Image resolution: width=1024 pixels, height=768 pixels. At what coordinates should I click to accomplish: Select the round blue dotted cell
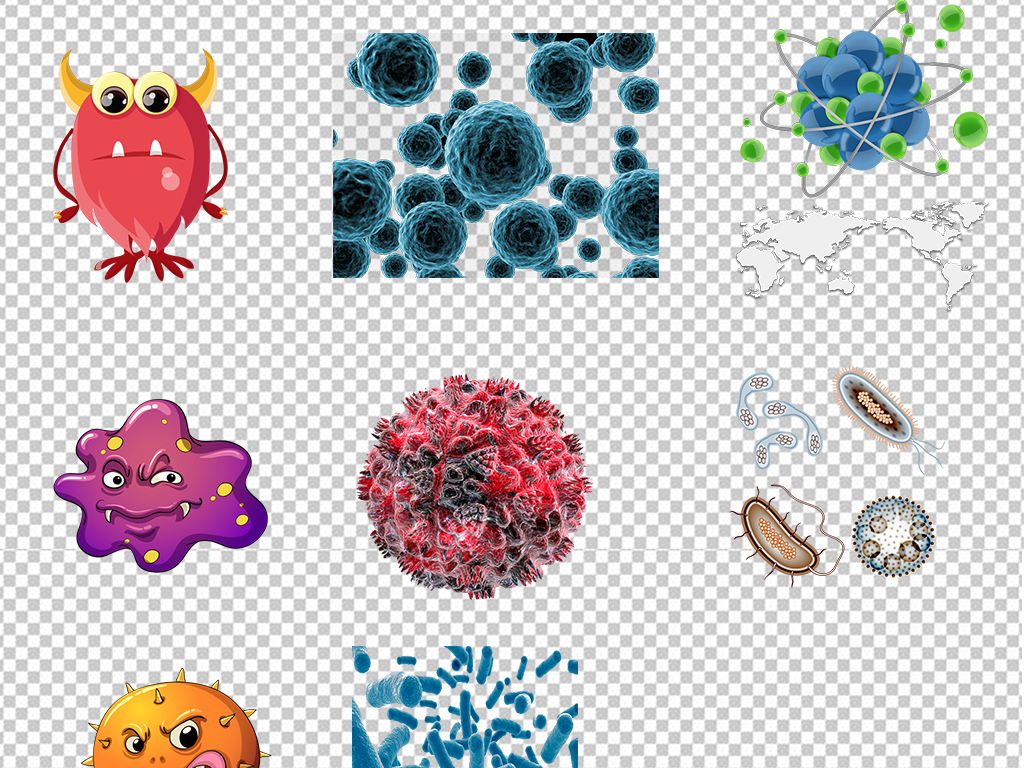pyautogui.click(x=893, y=538)
